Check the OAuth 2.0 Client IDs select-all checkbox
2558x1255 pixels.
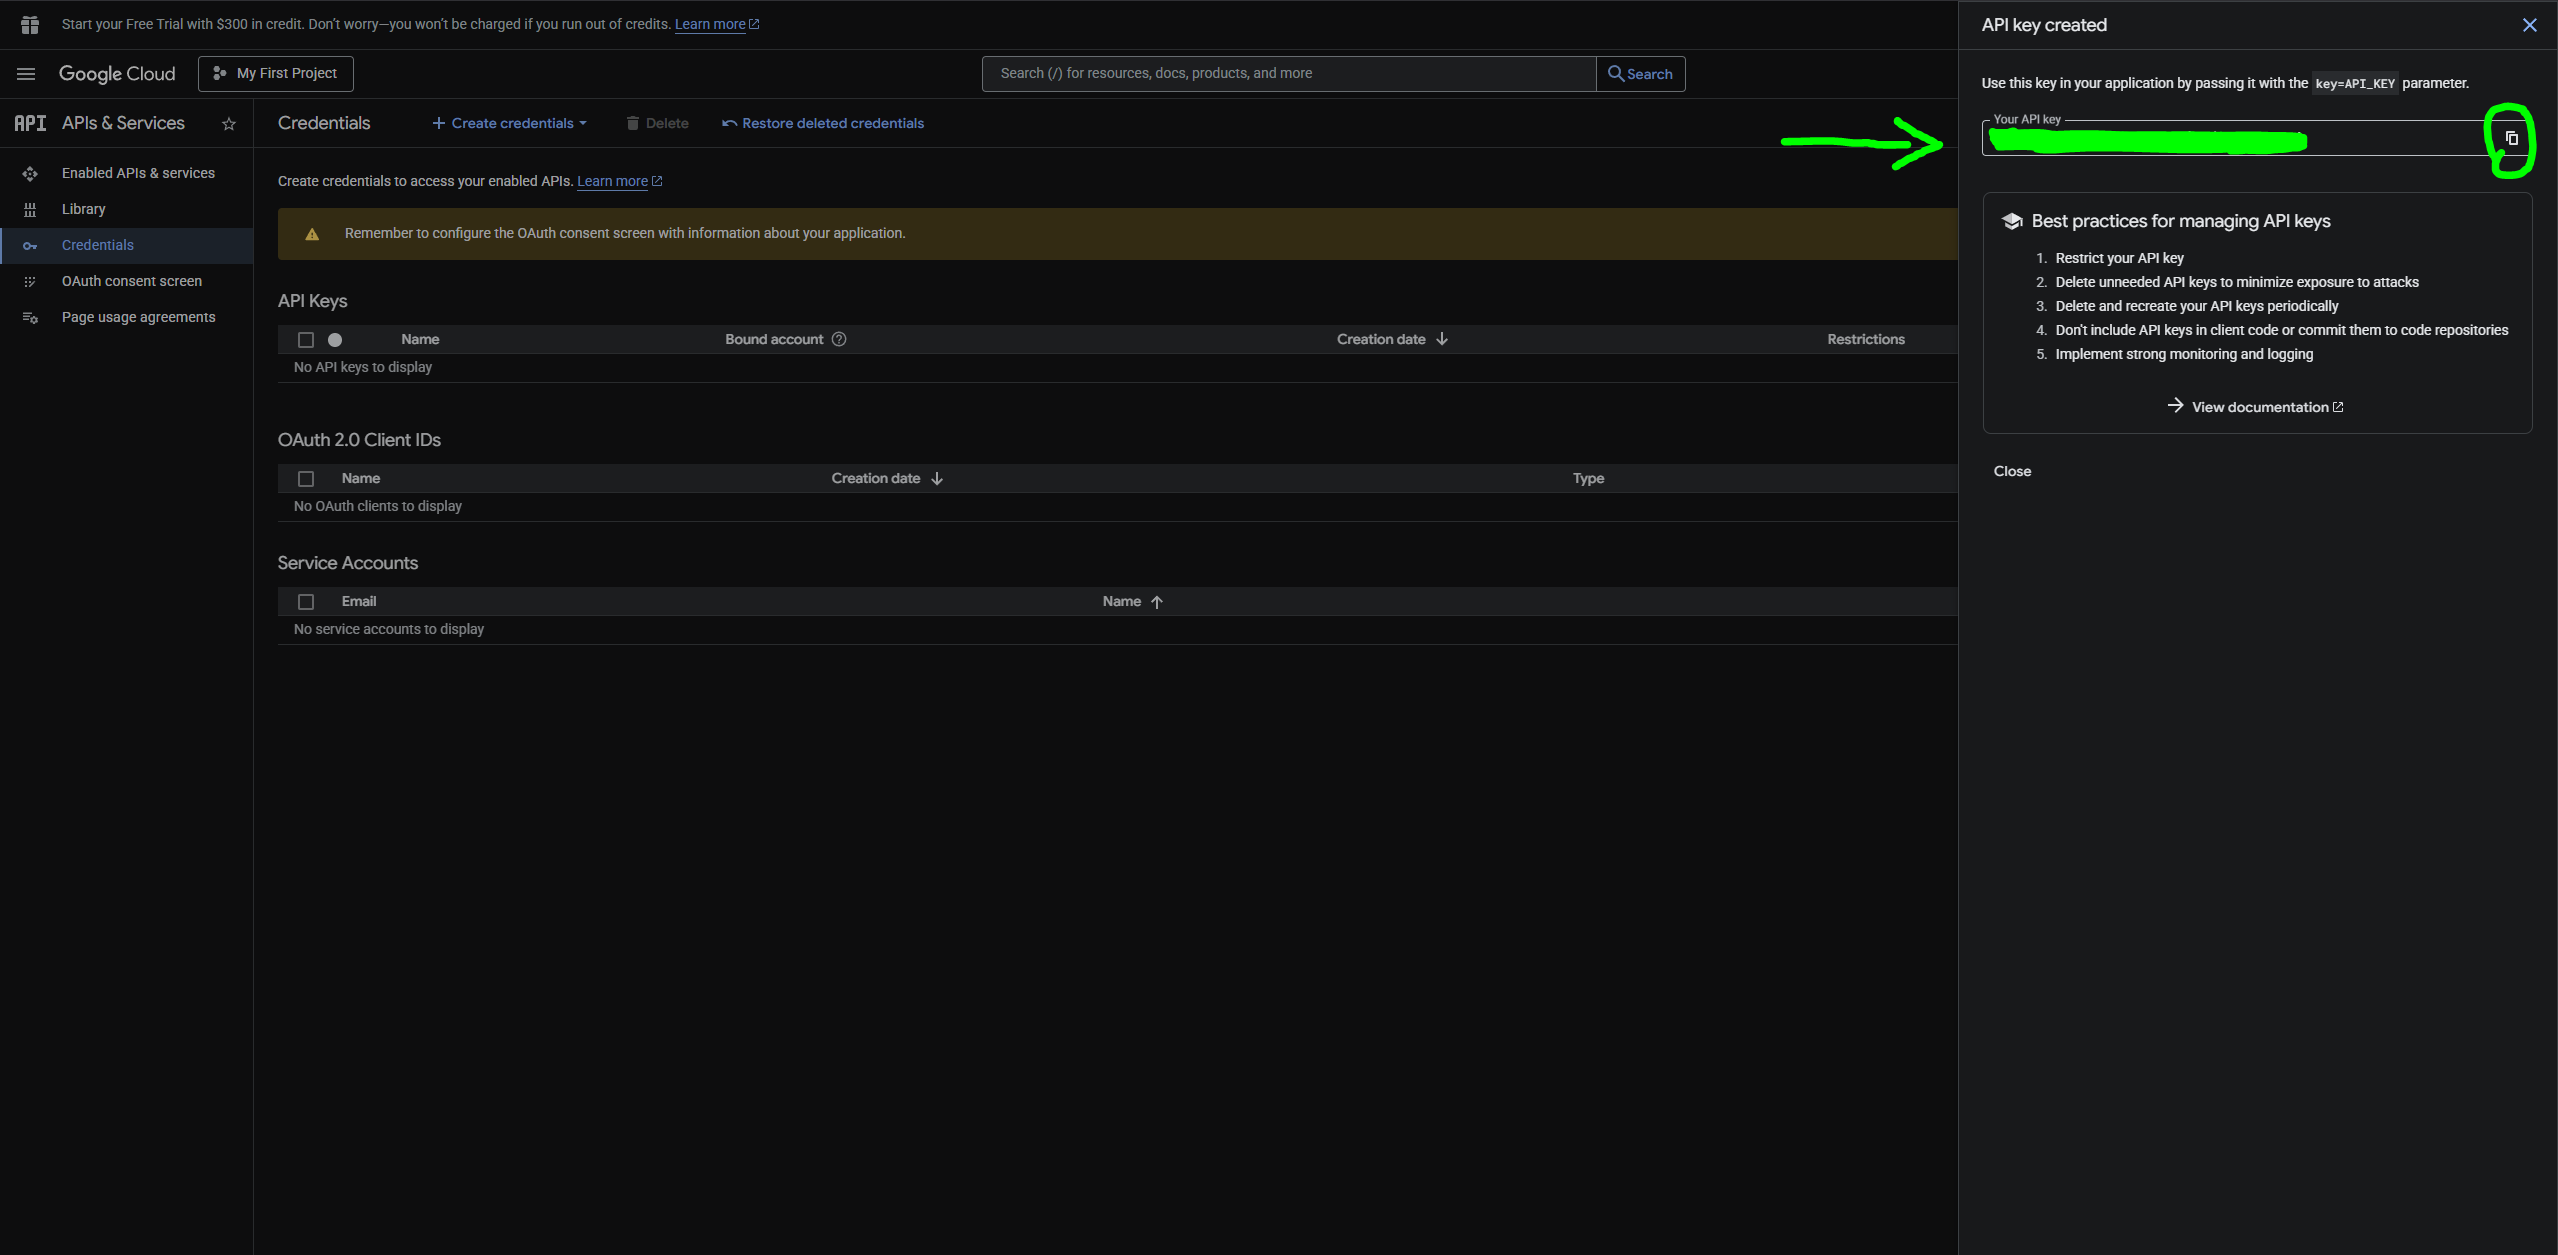pyautogui.click(x=306, y=479)
